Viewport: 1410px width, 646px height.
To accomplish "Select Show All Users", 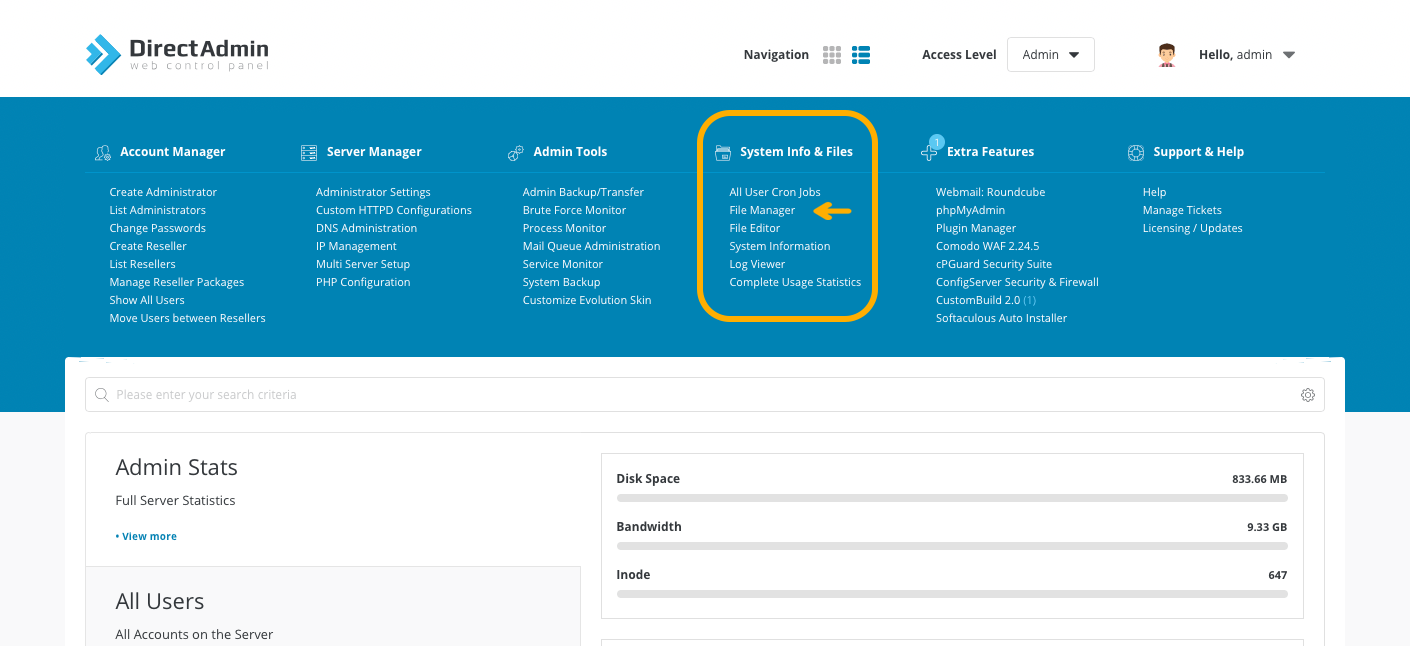I will [x=147, y=300].
